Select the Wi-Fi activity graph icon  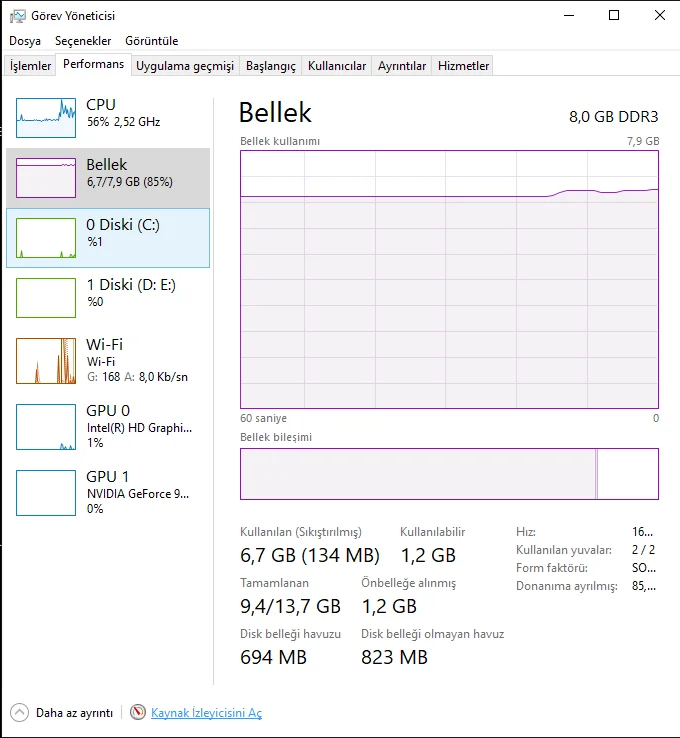46,361
